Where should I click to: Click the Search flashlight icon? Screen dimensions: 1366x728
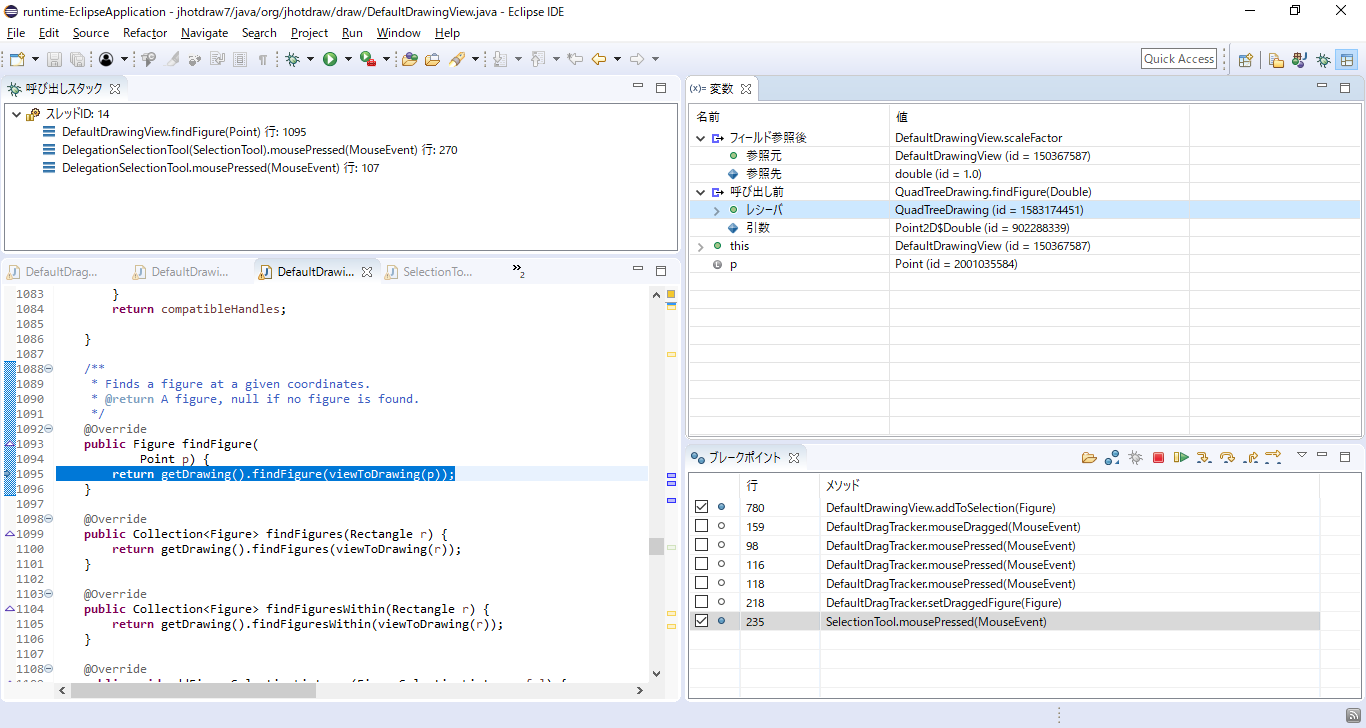(456, 59)
